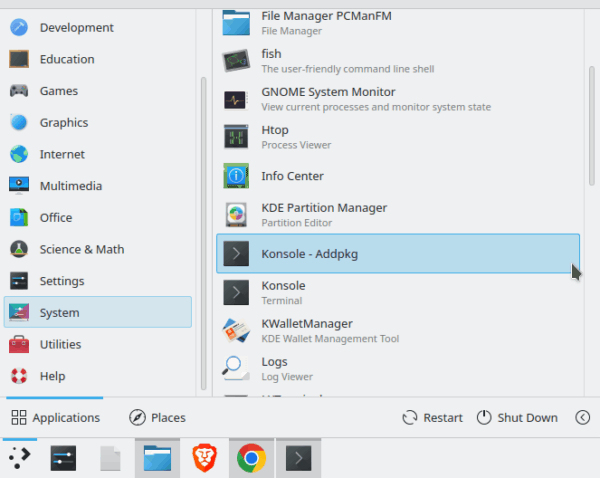Click the gray "File Manager" description text
The image size is (600, 478).
pos(292,31)
